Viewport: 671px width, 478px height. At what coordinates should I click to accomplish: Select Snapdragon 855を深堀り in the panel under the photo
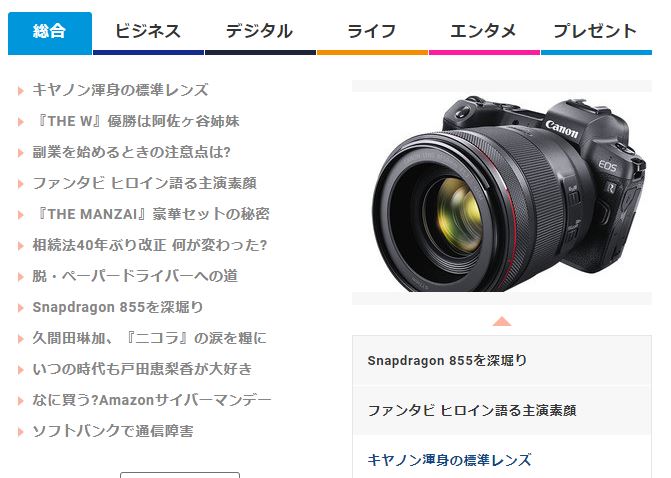tap(502, 360)
